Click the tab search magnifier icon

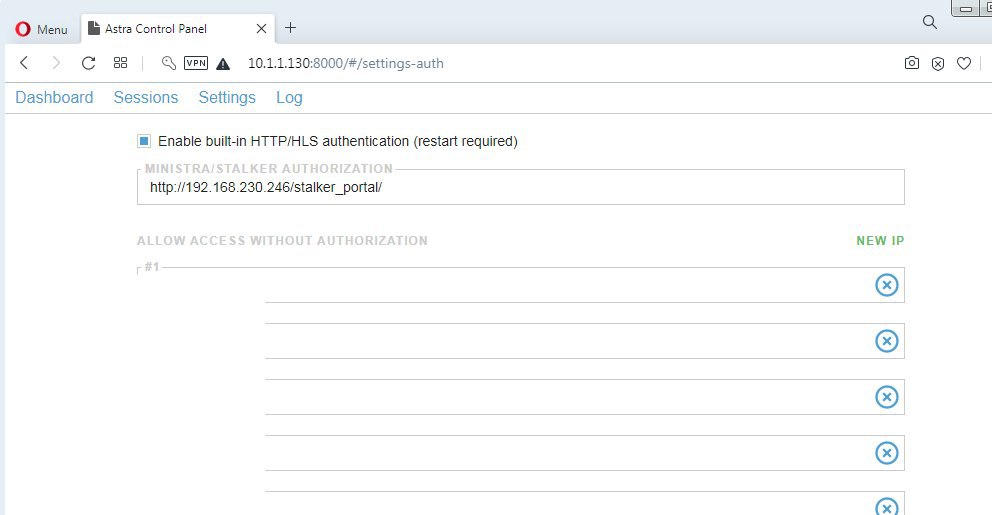tap(929, 22)
